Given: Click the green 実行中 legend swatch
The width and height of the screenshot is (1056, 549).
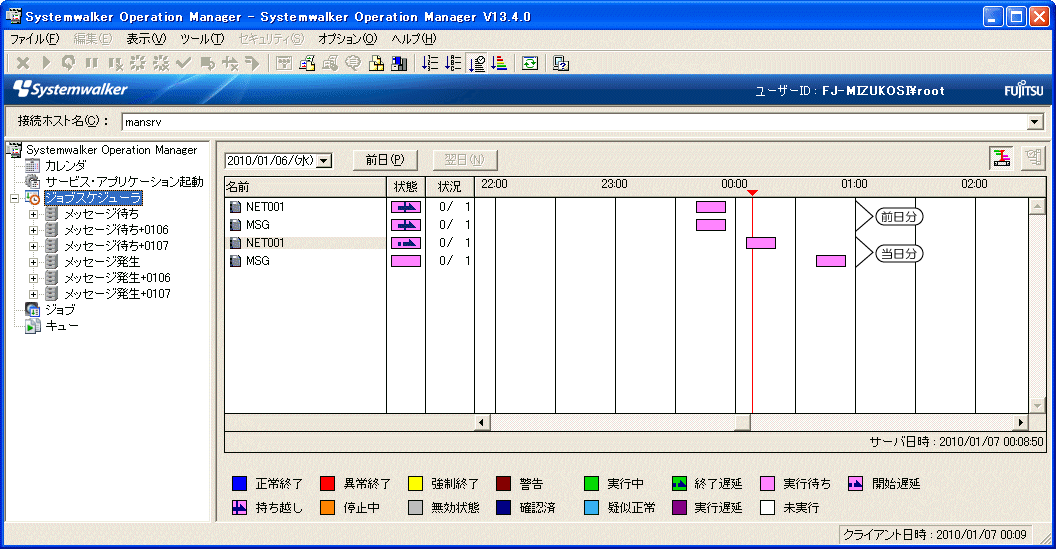Looking at the screenshot, I should [x=591, y=484].
